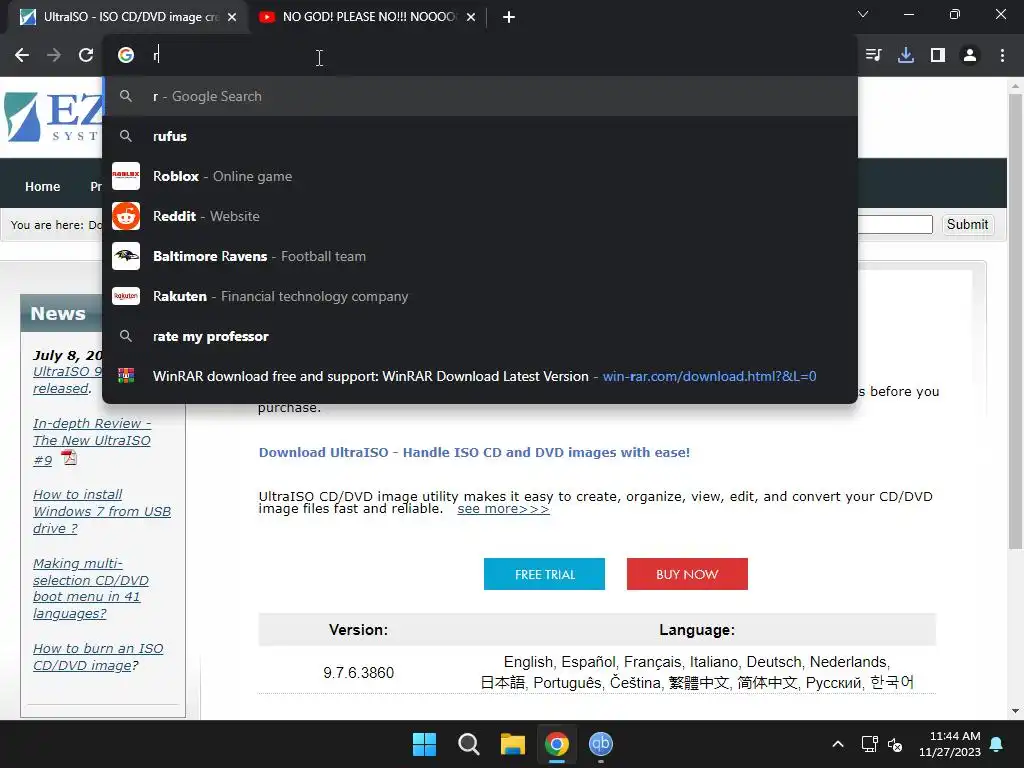Show hidden system tray icons

(x=838, y=744)
